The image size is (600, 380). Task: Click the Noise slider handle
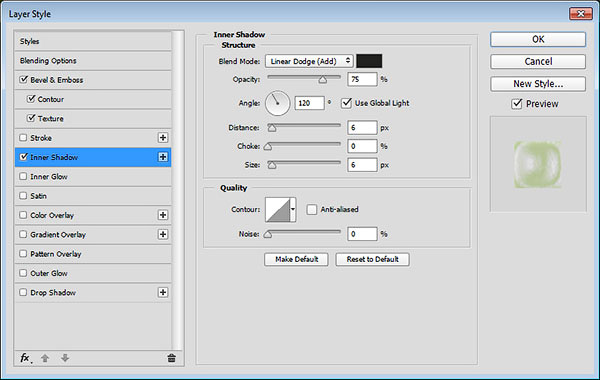[x=268, y=234]
